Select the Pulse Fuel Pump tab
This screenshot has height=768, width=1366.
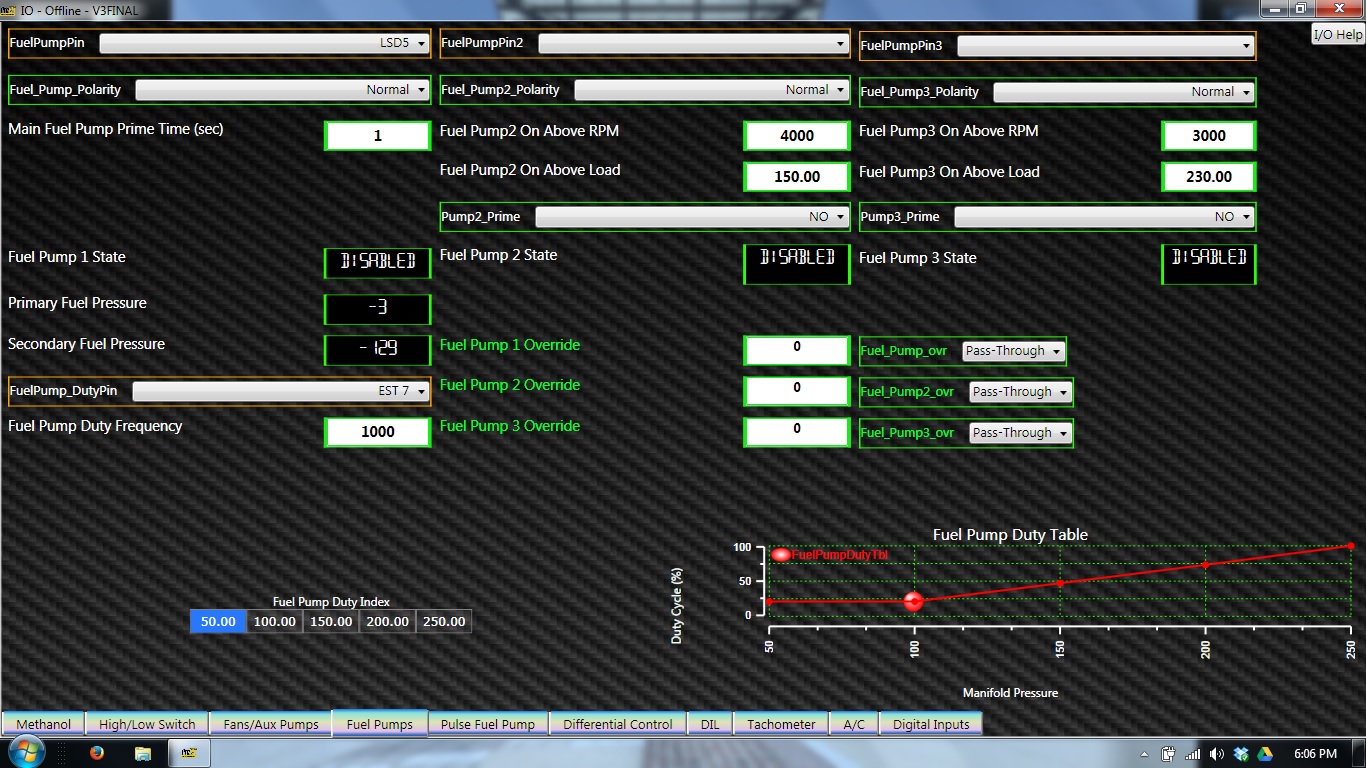488,723
